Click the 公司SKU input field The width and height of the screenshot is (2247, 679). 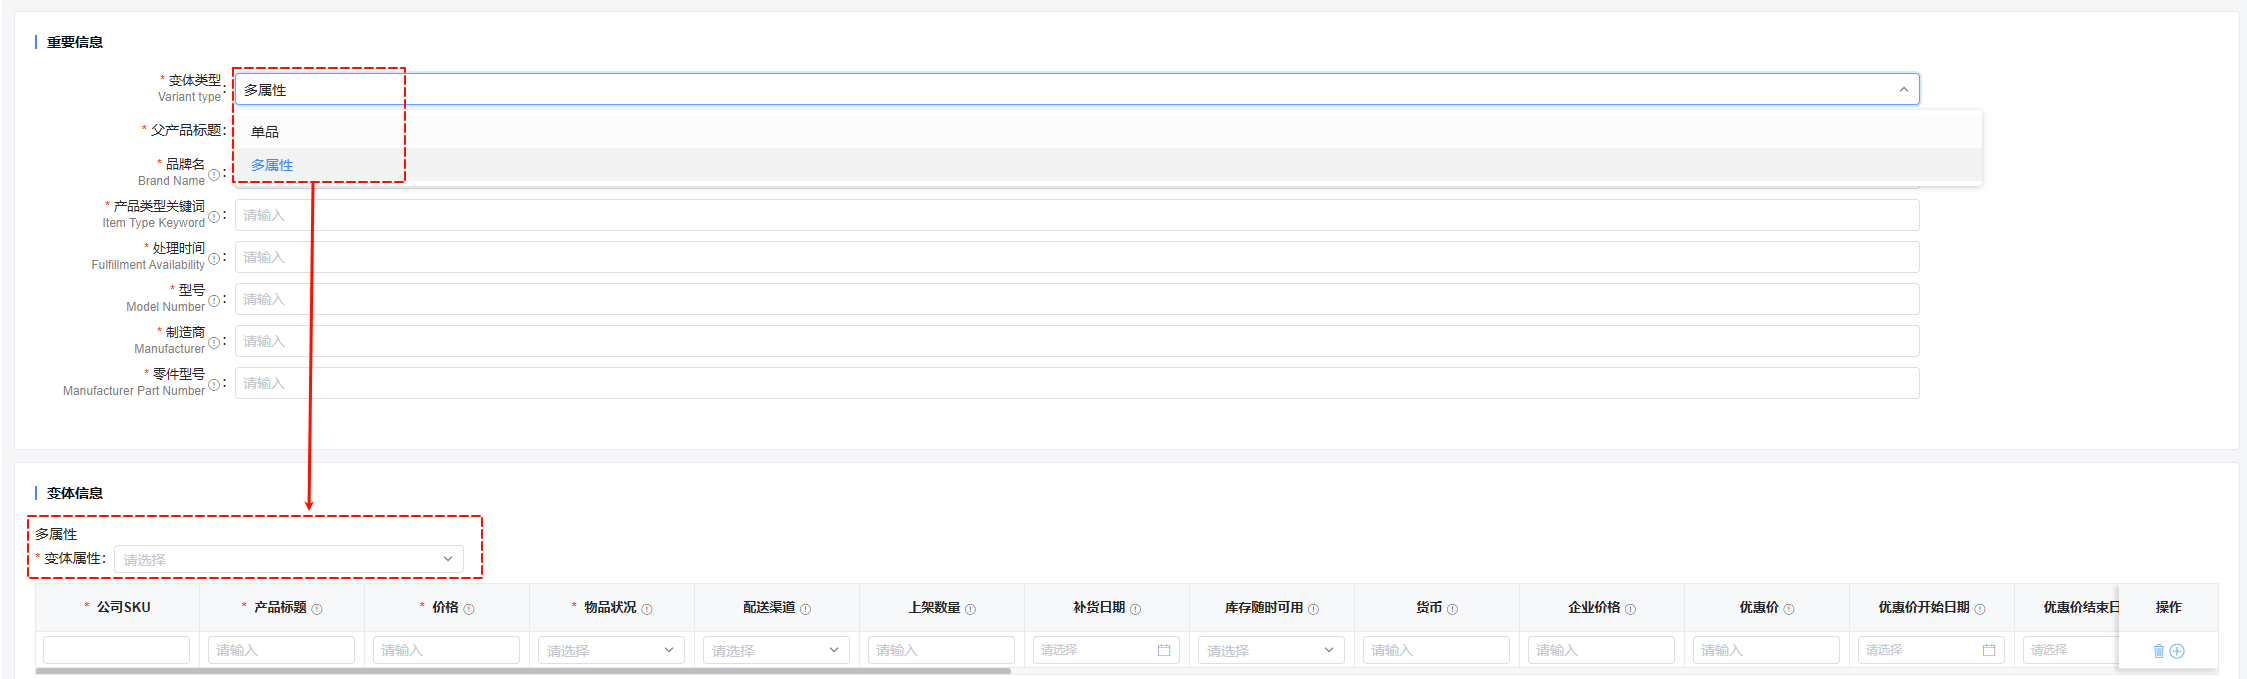click(116, 650)
